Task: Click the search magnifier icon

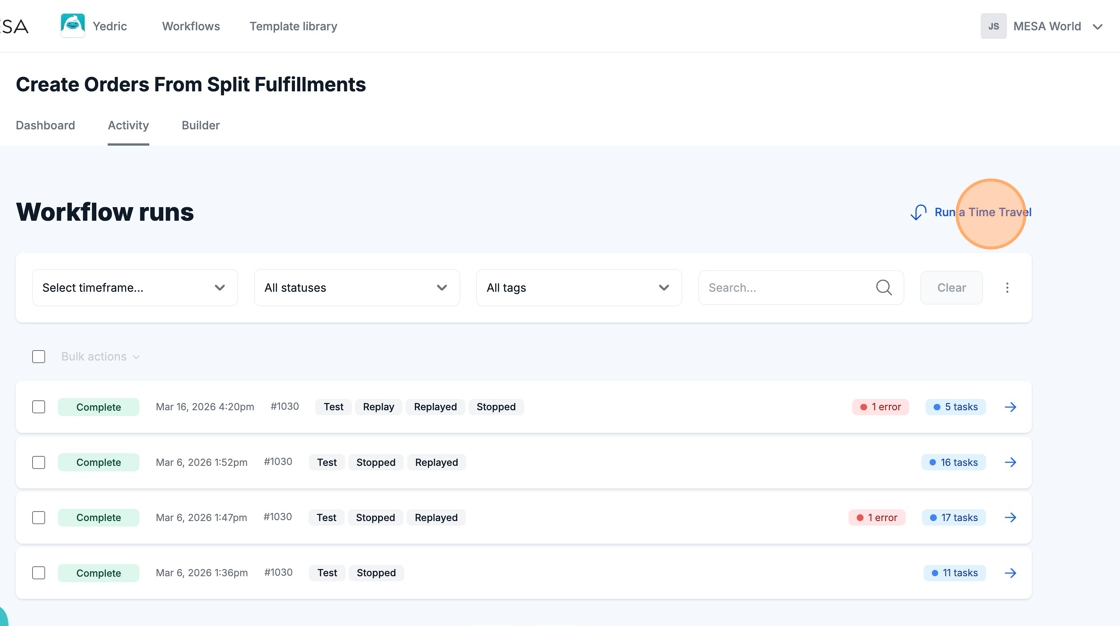Action: [883, 288]
